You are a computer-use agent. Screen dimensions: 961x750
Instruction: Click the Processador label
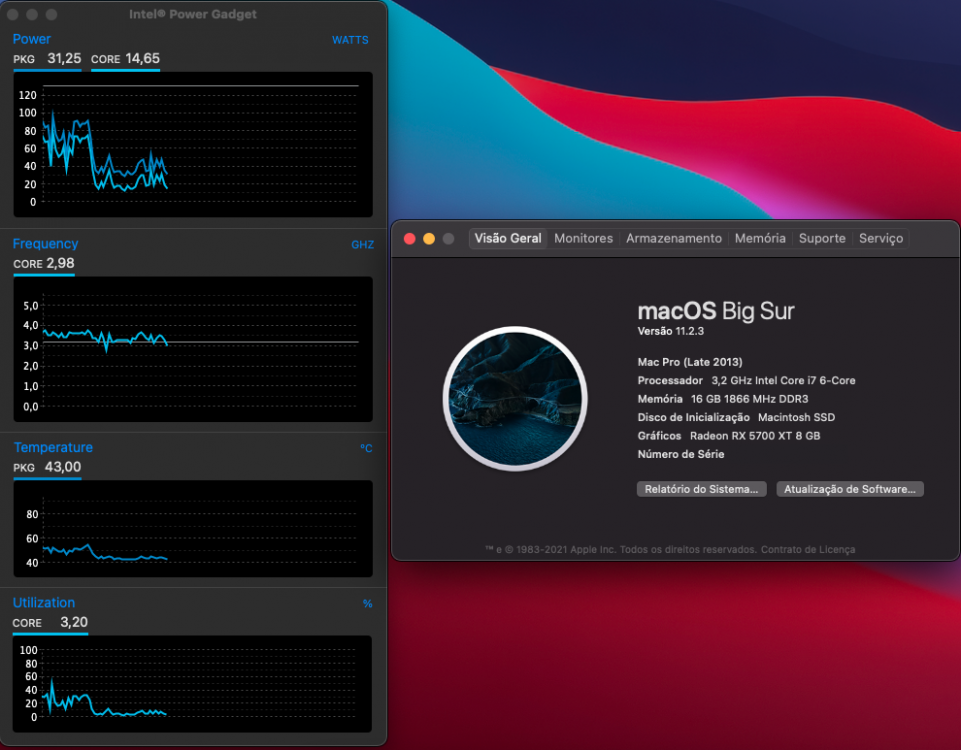coord(670,381)
